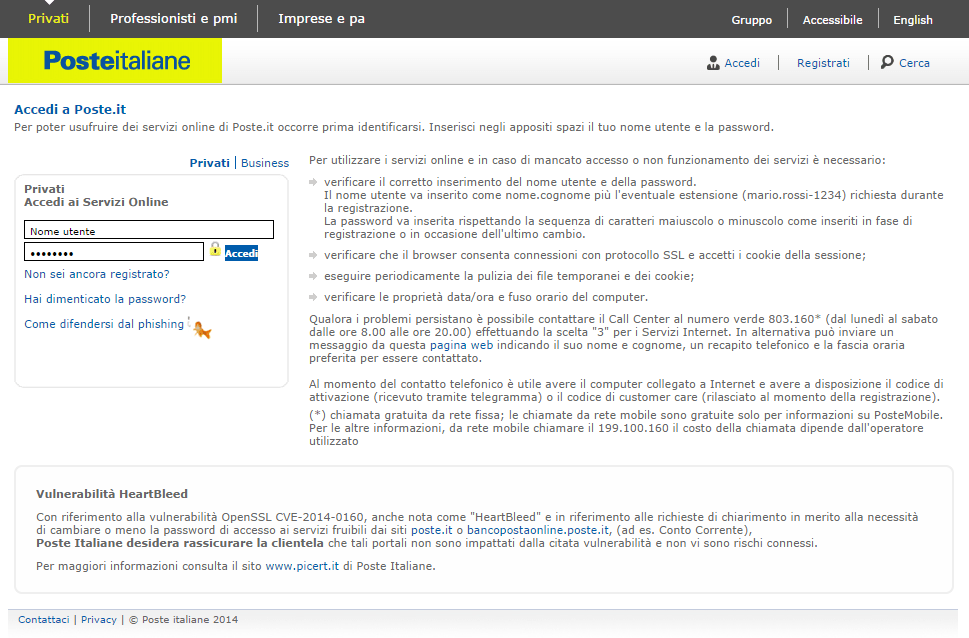Viewport: 969px width, 638px height.
Task: Follow the 'pagina web' link
Action: 462,345
